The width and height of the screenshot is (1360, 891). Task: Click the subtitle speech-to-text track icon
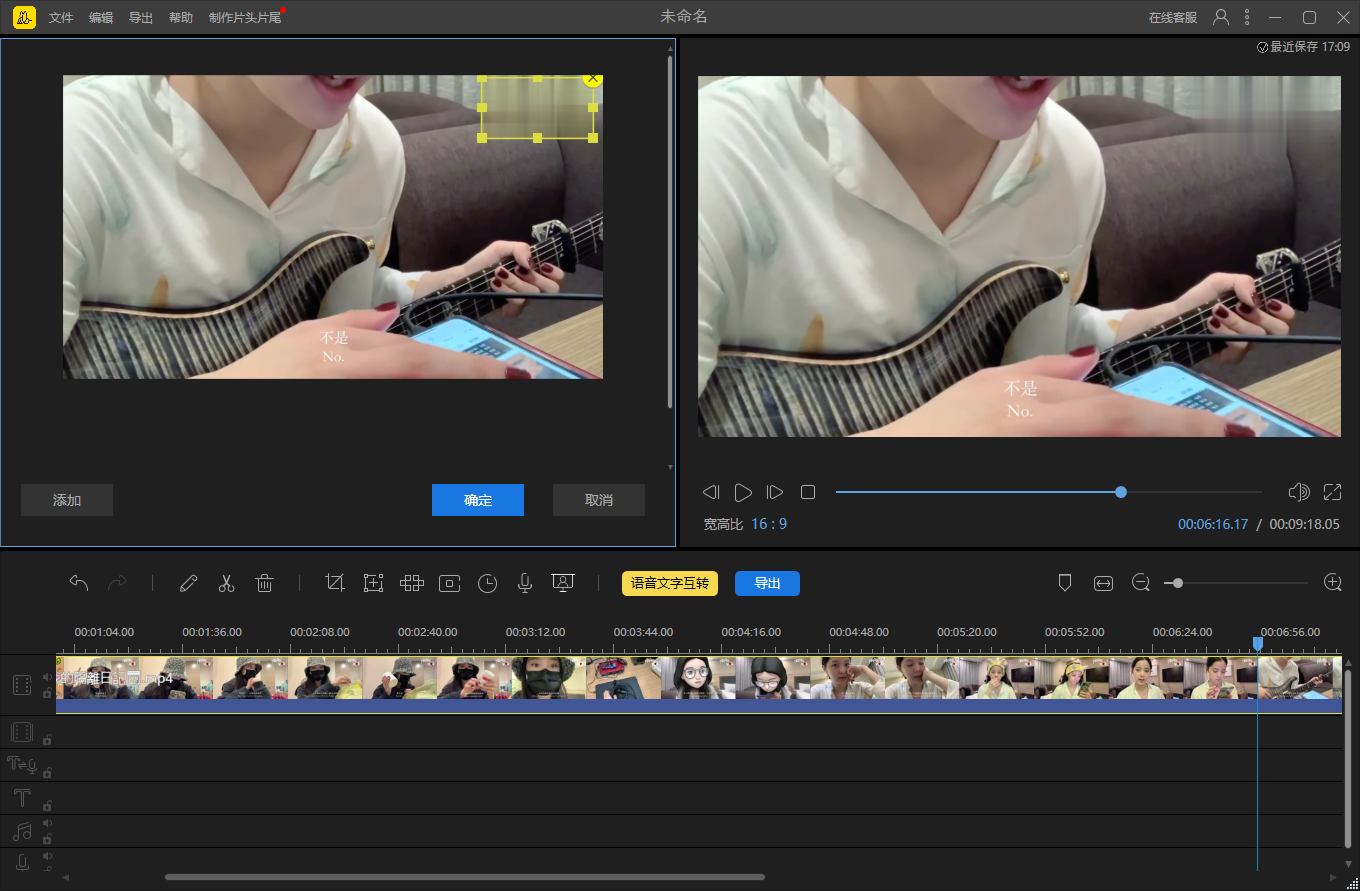(22, 765)
